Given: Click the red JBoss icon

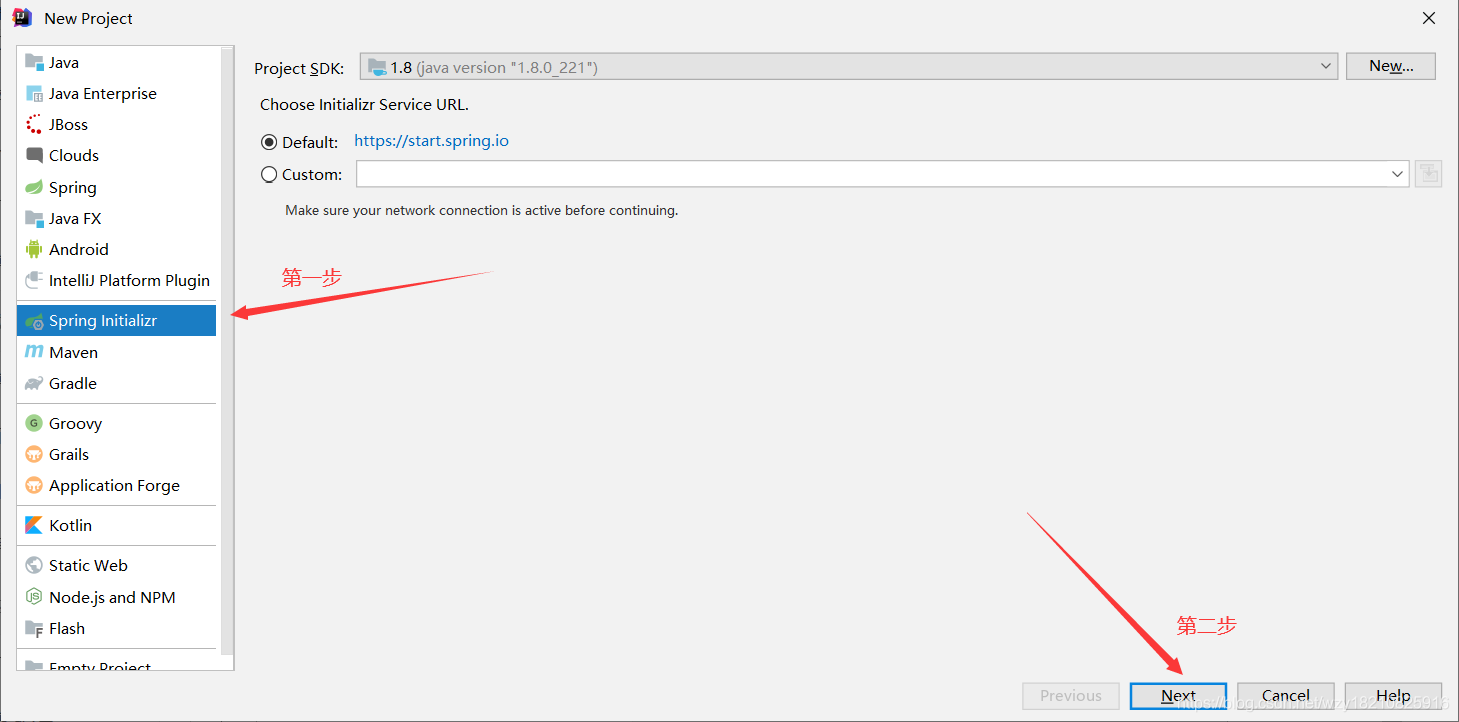Looking at the screenshot, I should [34, 124].
